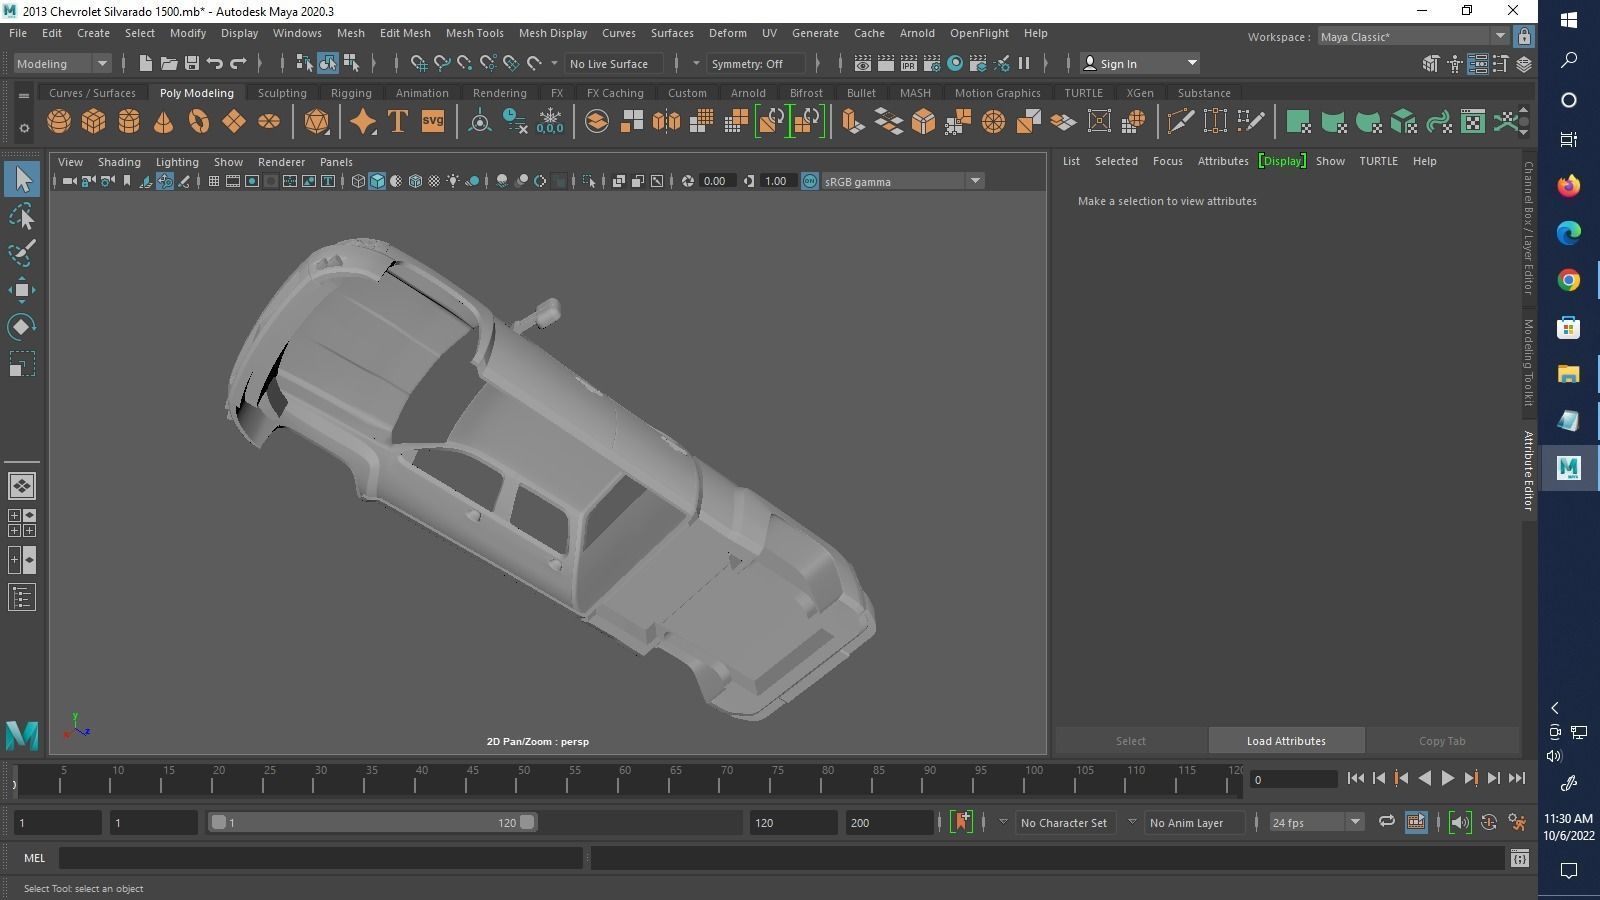Open the Channel Box / Layer Editor side tab

(x=1528, y=228)
